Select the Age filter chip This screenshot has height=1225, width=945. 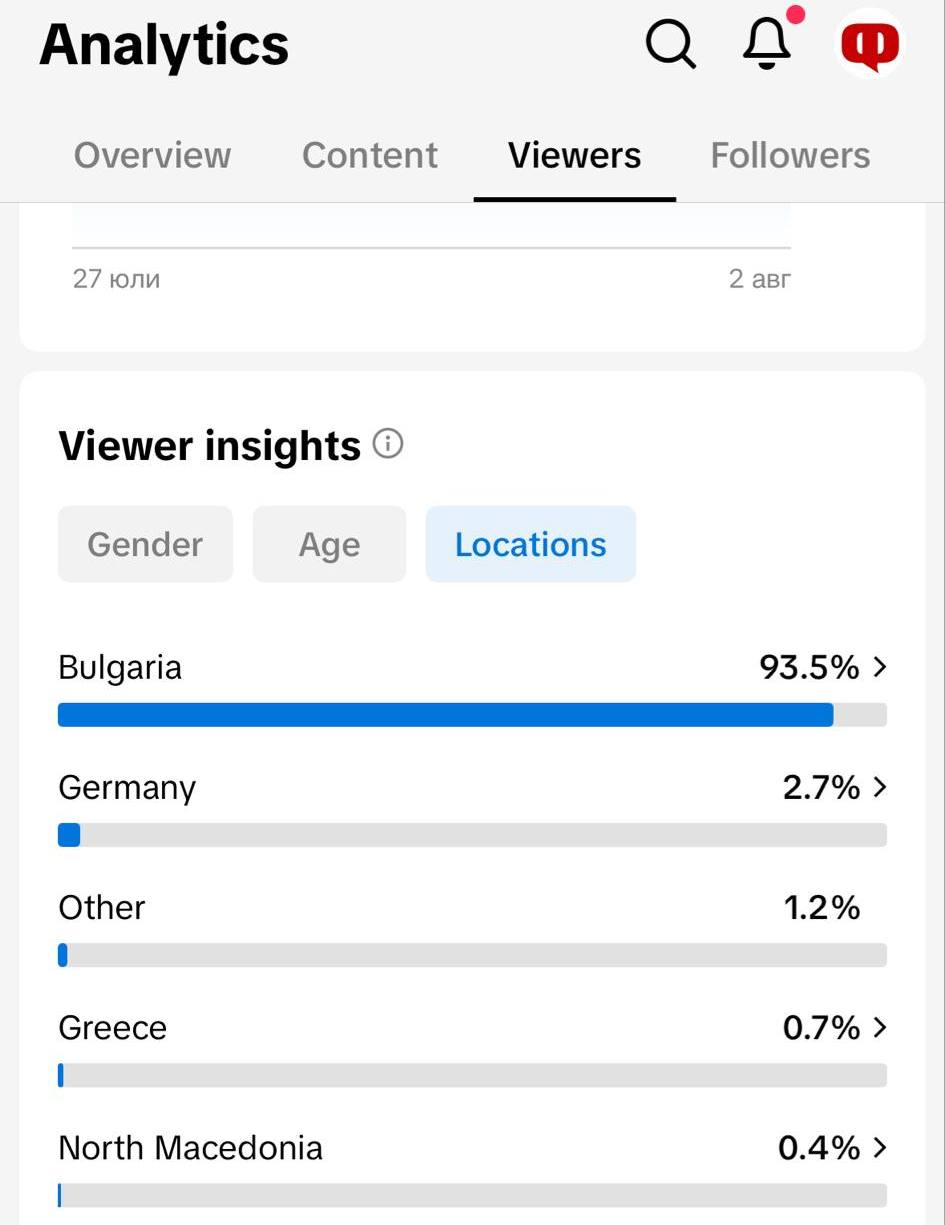(329, 544)
